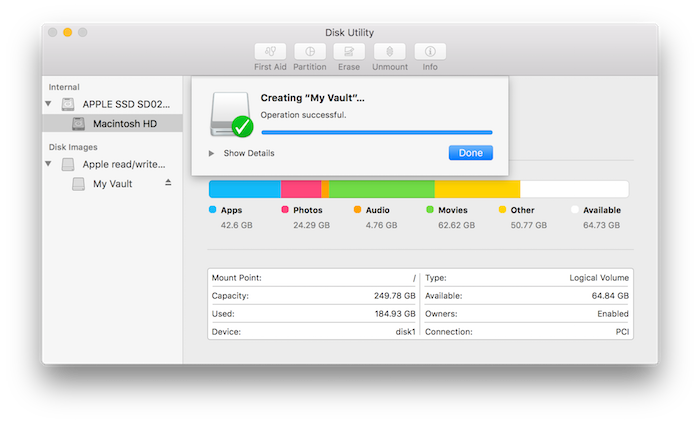Click the Audio legend label
This screenshot has width=700, height=424.
[x=378, y=210]
